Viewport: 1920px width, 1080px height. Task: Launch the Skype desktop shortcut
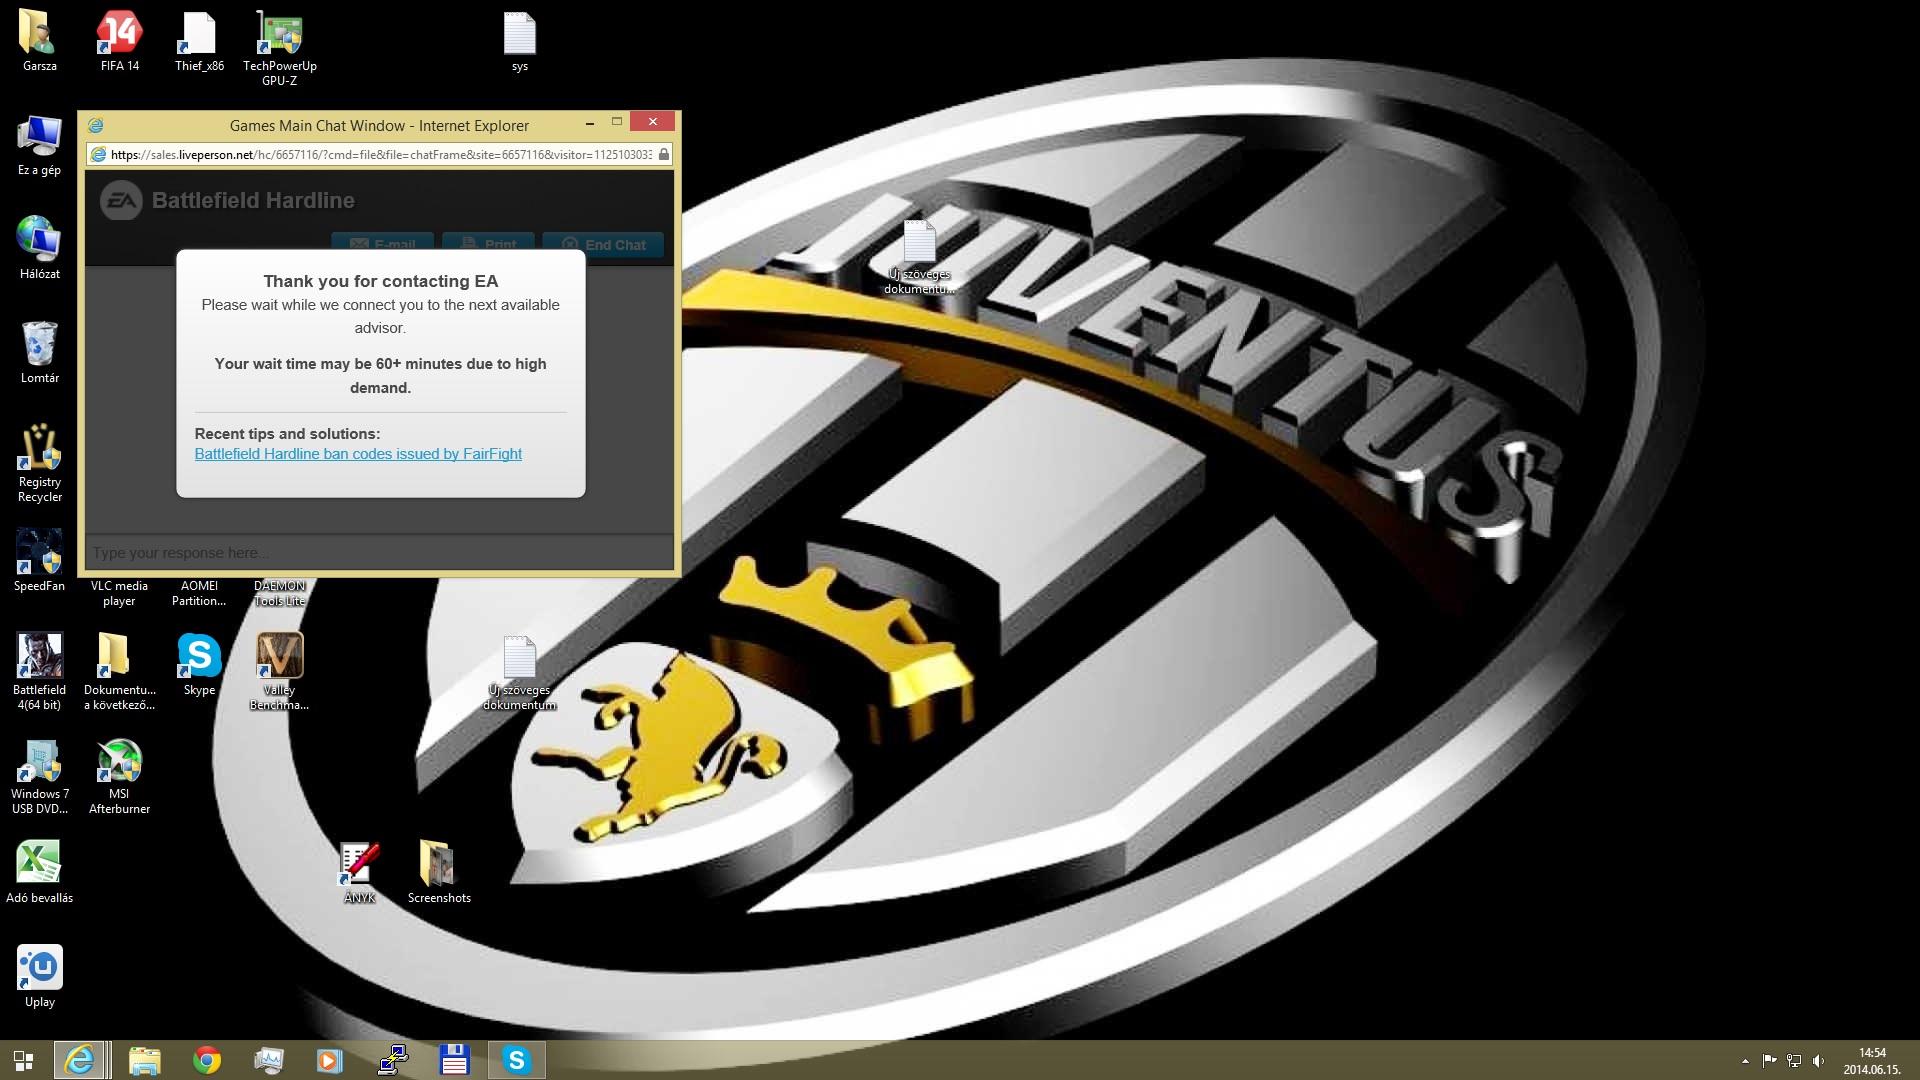(199, 664)
